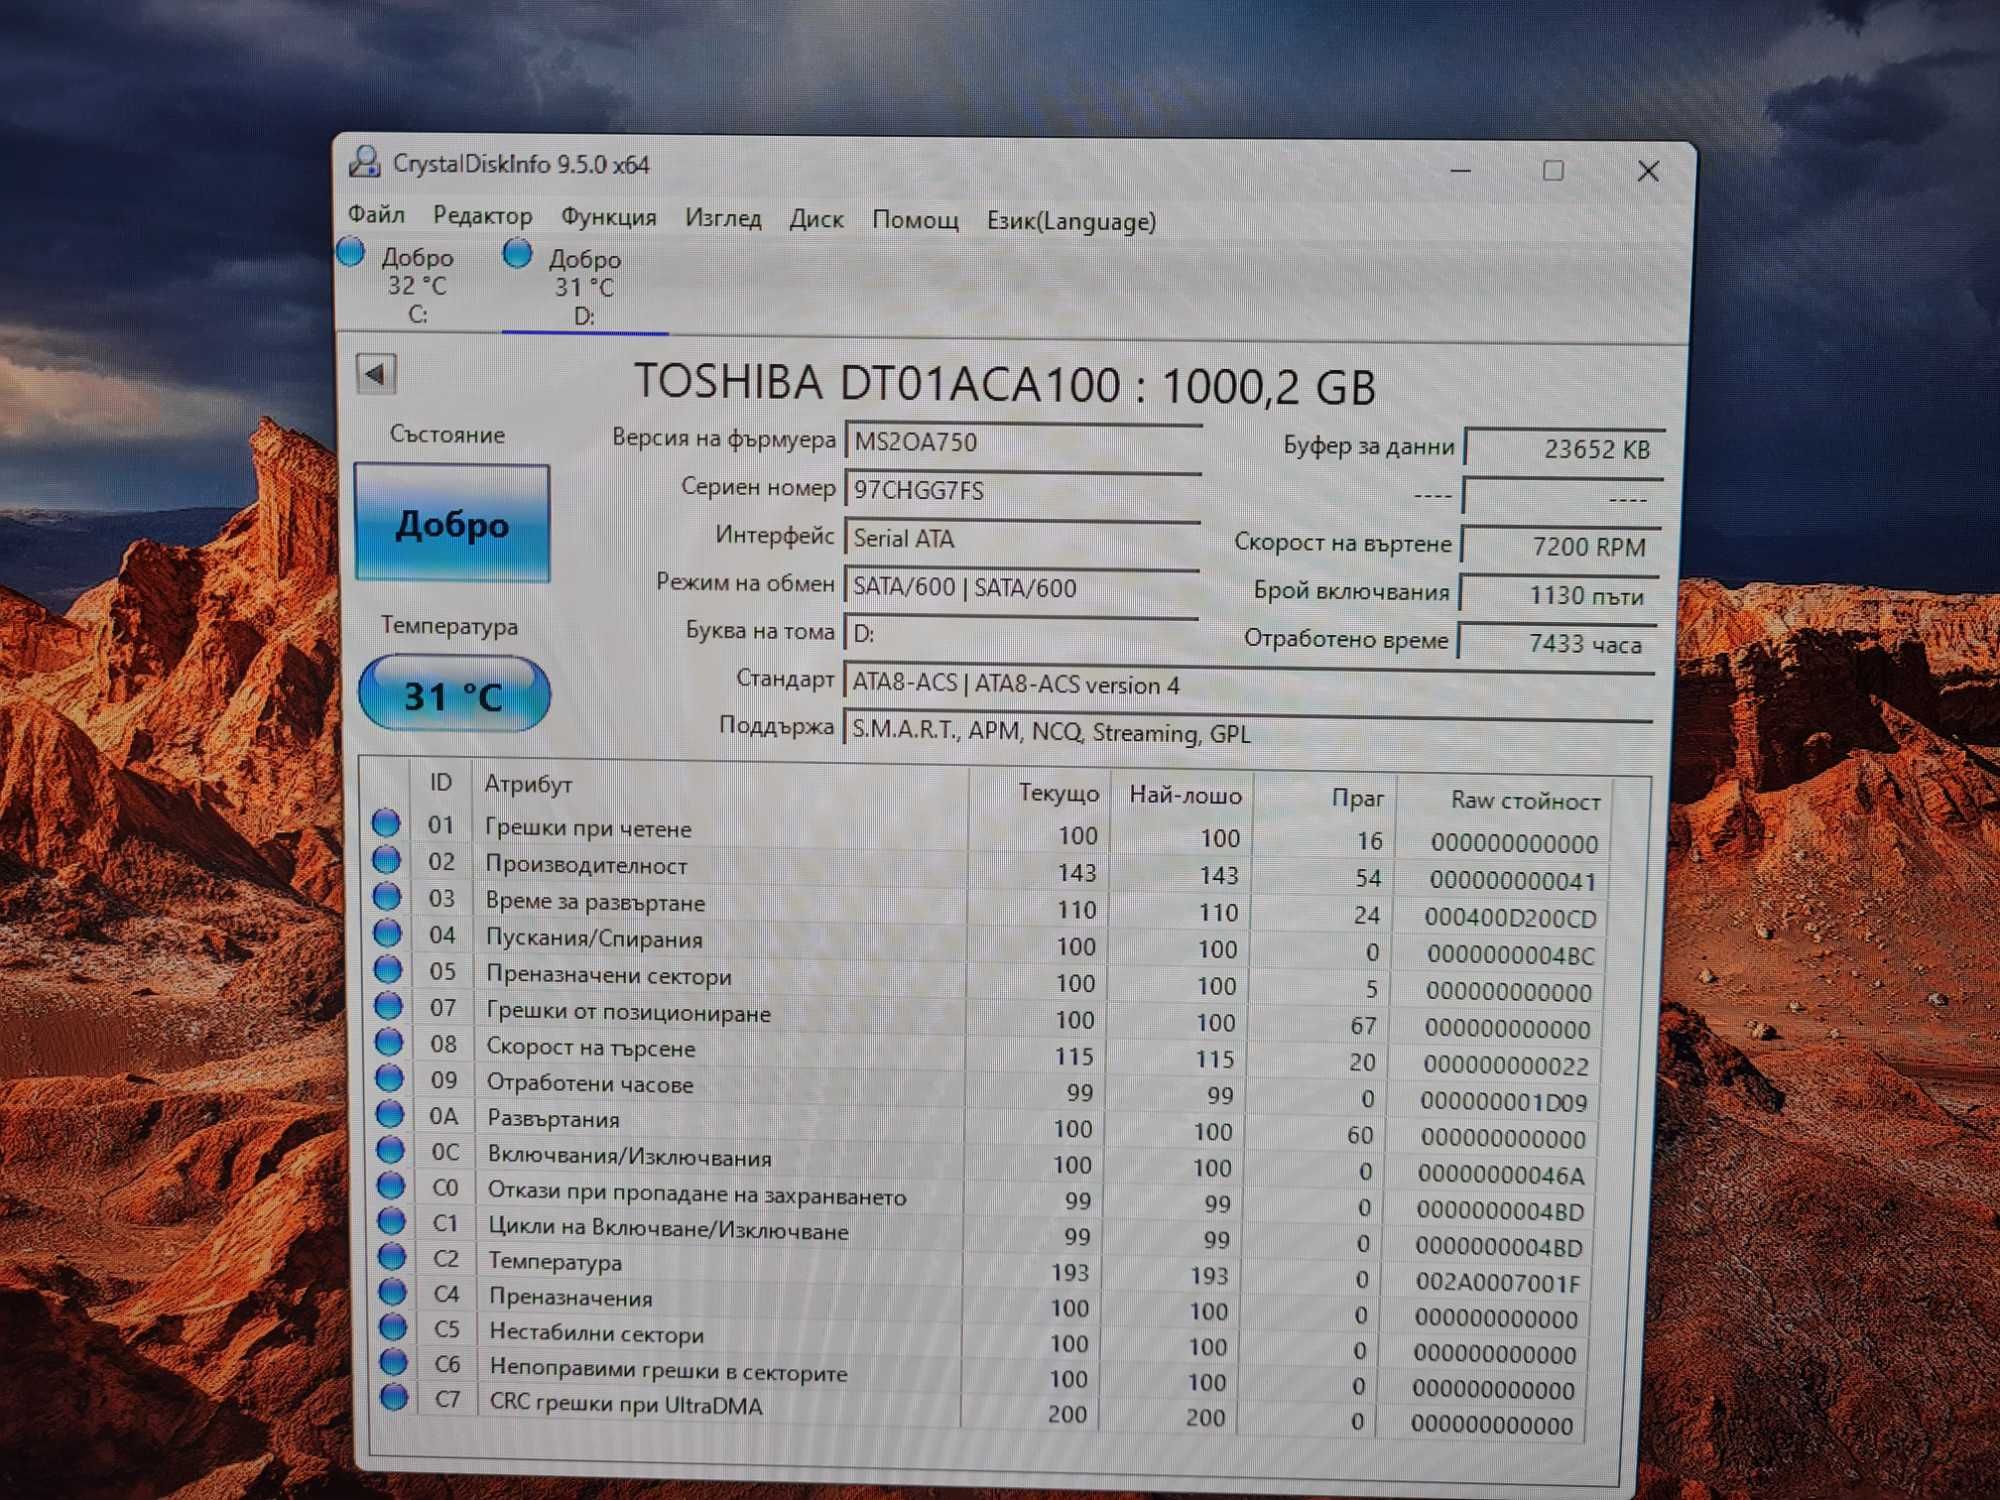Open the Диск menu

[x=816, y=219]
